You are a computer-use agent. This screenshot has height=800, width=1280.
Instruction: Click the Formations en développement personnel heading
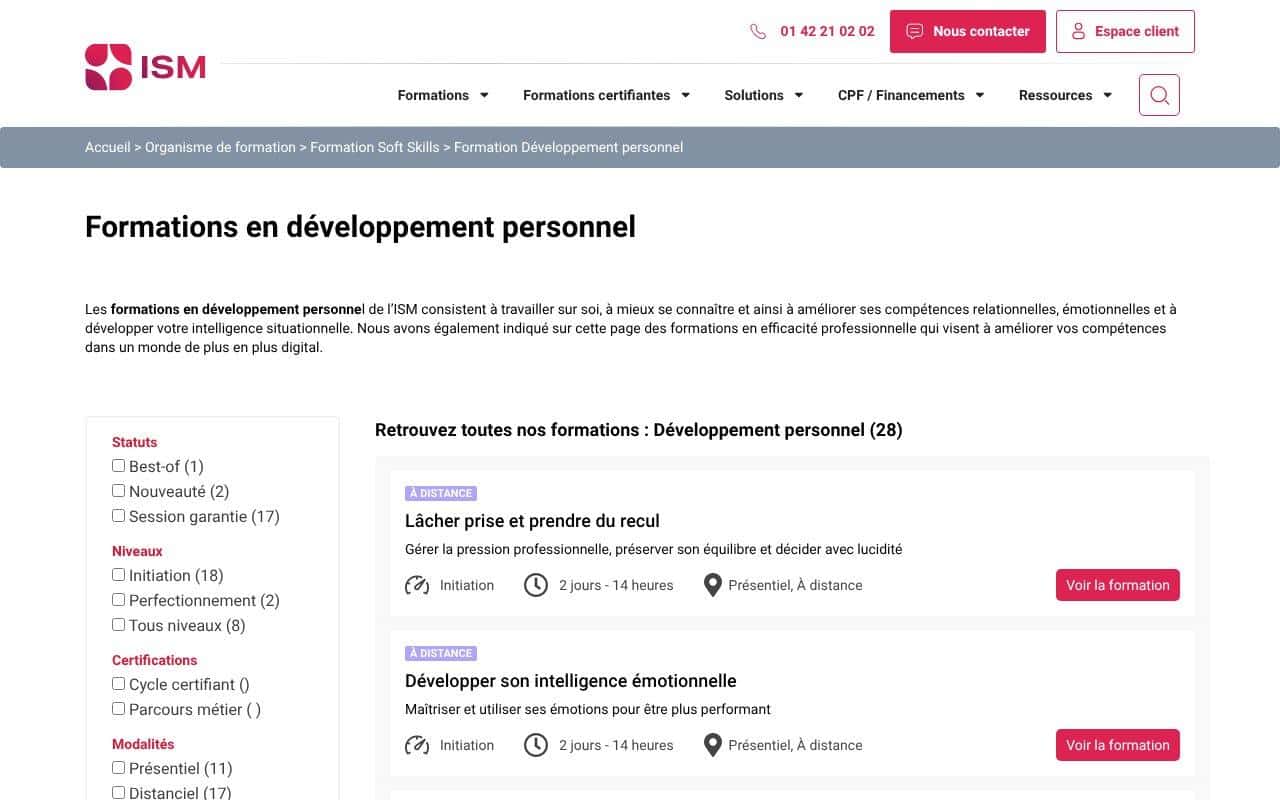(x=360, y=227)
